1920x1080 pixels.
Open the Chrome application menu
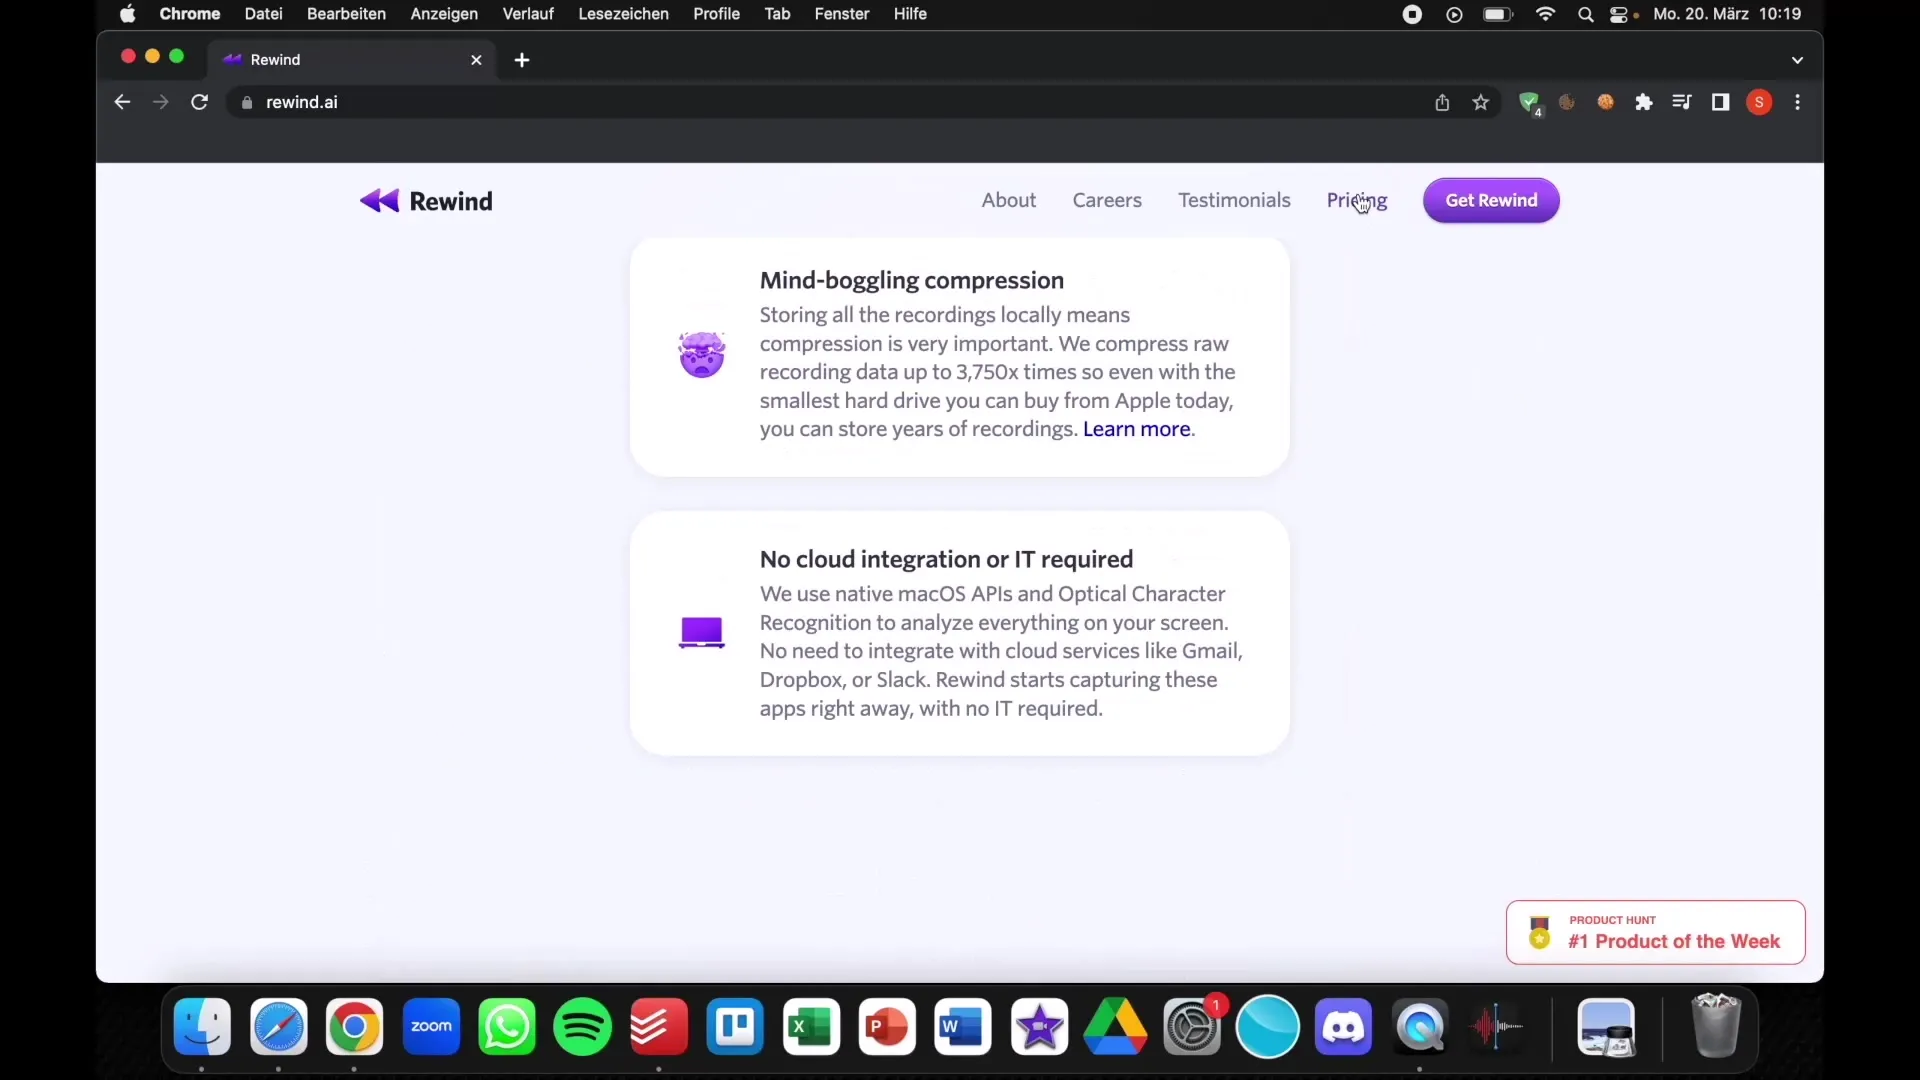pyautogui.click(x=190, y=14)
